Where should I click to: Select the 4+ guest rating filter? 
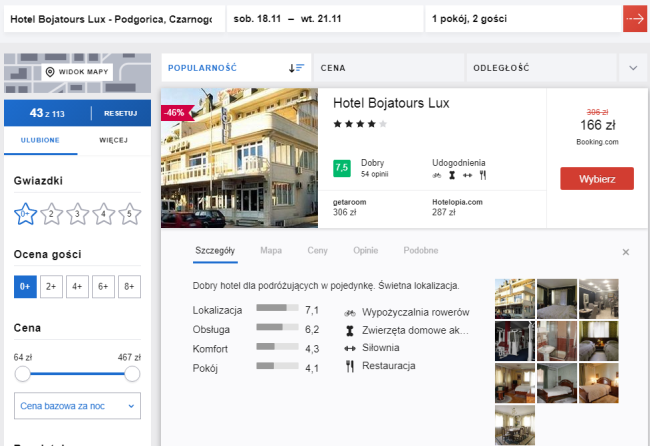pyautogui.click(x=76, y=287)
